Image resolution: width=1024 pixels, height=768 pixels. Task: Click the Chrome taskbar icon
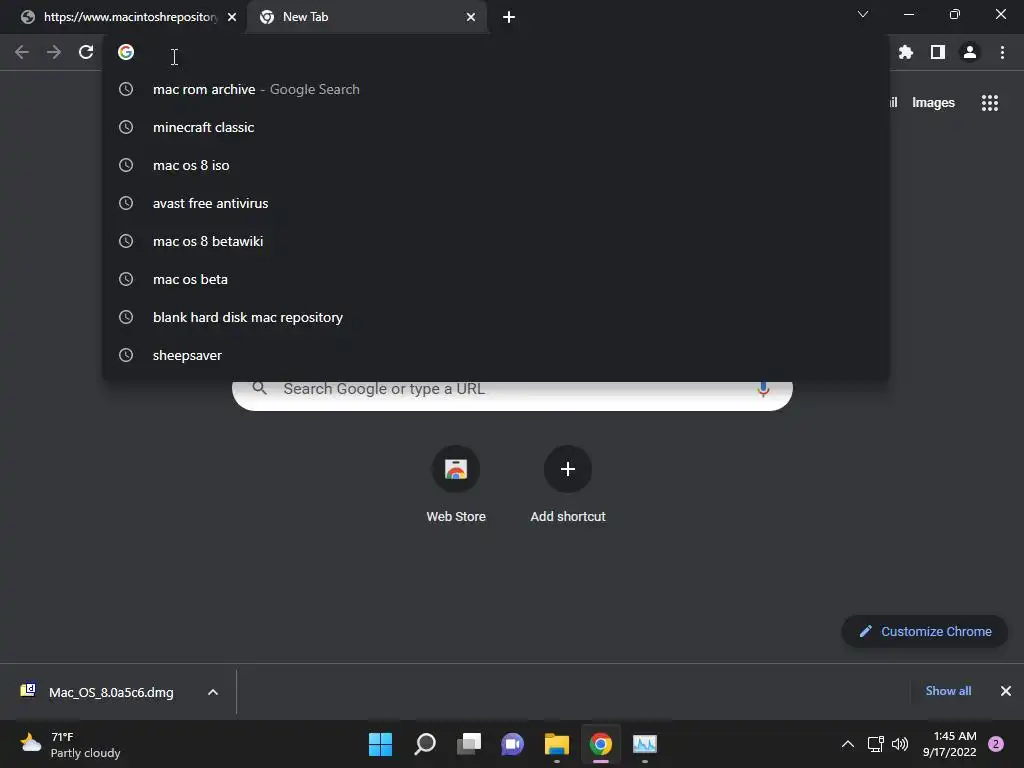[601, 744]
